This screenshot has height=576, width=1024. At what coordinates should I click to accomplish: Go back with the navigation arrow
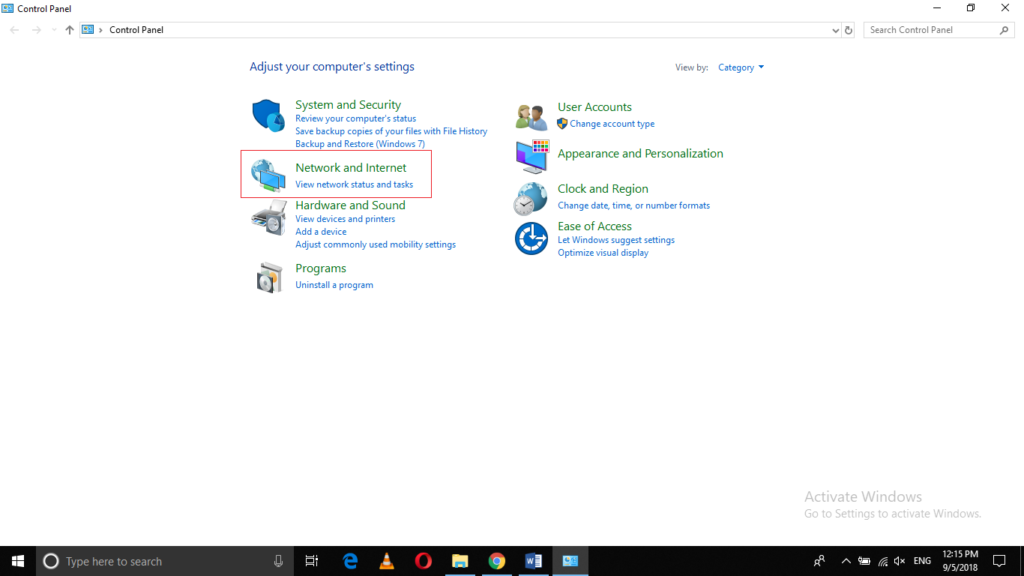14,30
